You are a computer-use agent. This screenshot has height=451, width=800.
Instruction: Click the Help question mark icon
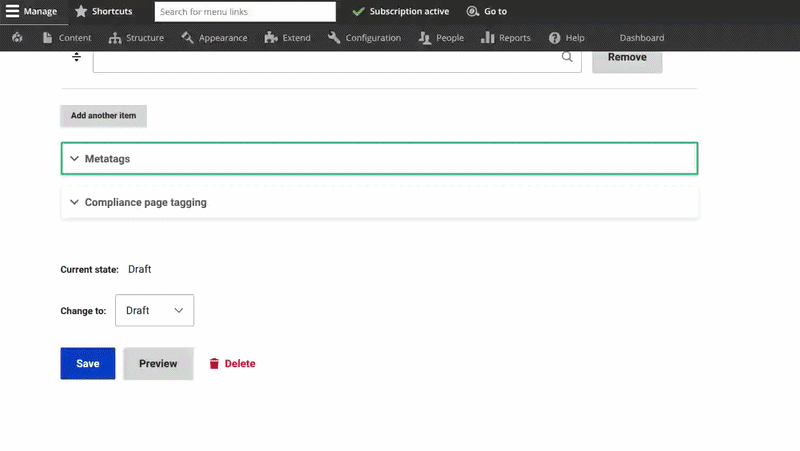555,38
